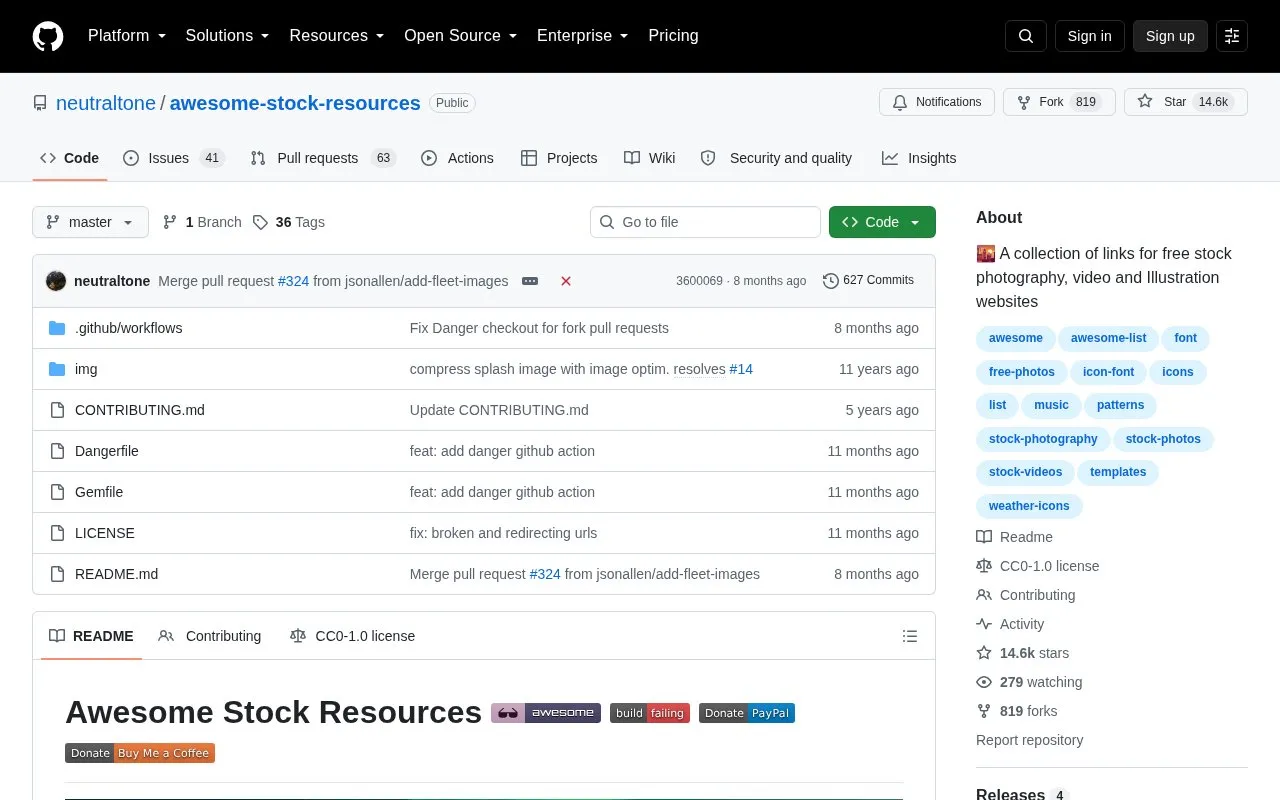Open the img folder

click(86, 369)
